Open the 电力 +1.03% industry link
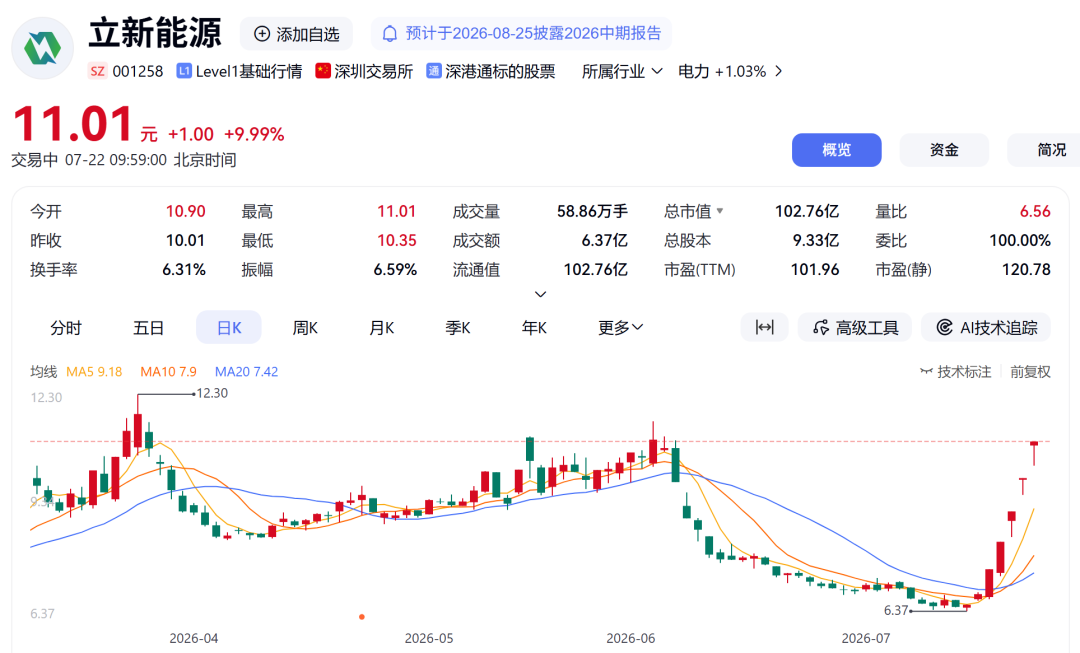This screenshot has width=1080, height=653. coord(730,71)
